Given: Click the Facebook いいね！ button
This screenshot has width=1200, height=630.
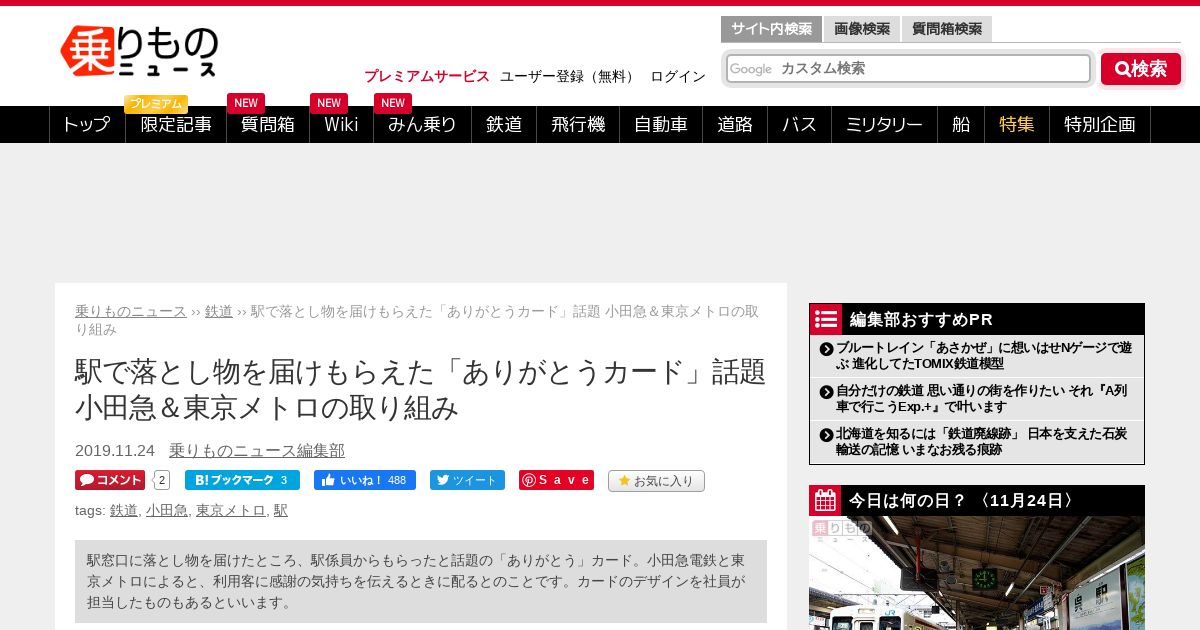Looking at the screenshot, I should point(365,480).
